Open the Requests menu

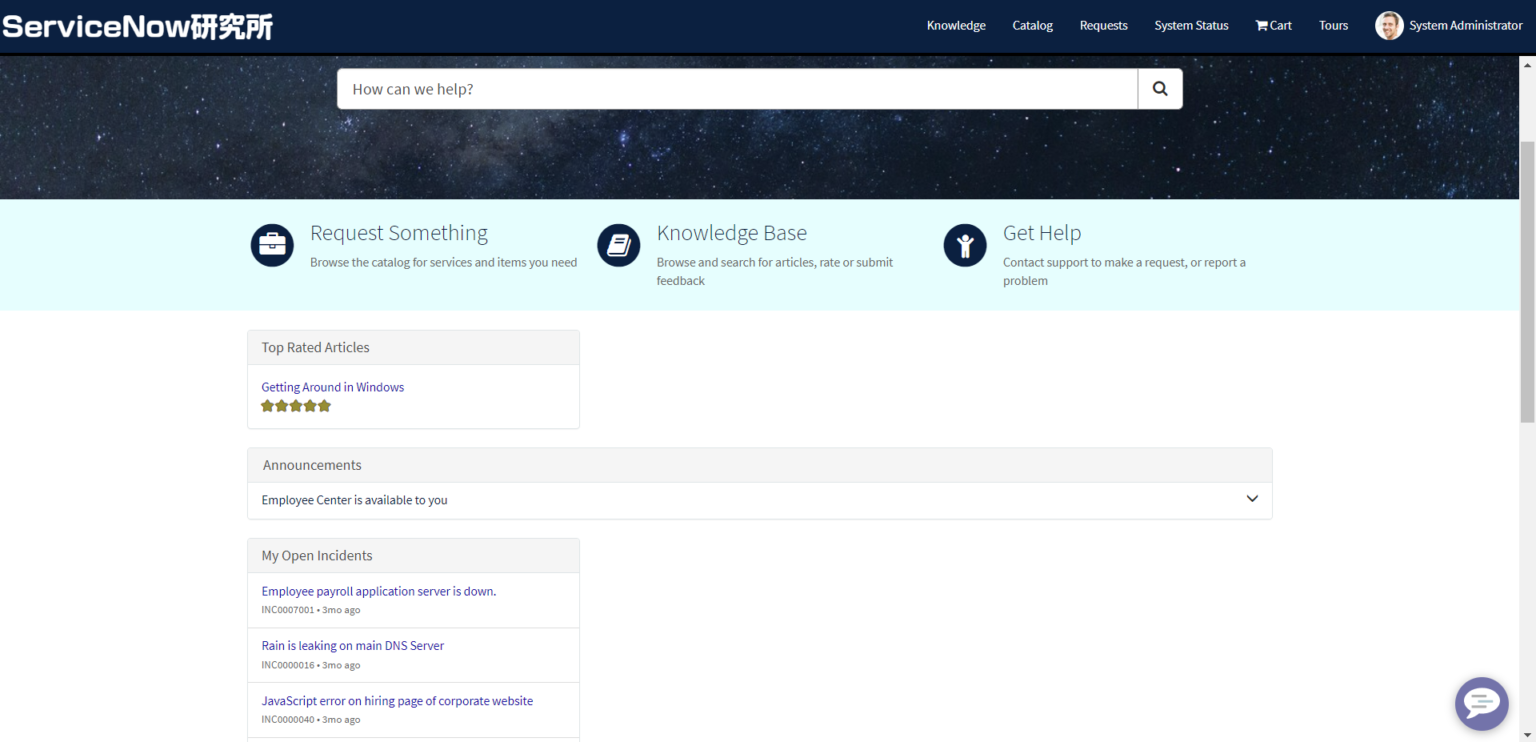1103,25
